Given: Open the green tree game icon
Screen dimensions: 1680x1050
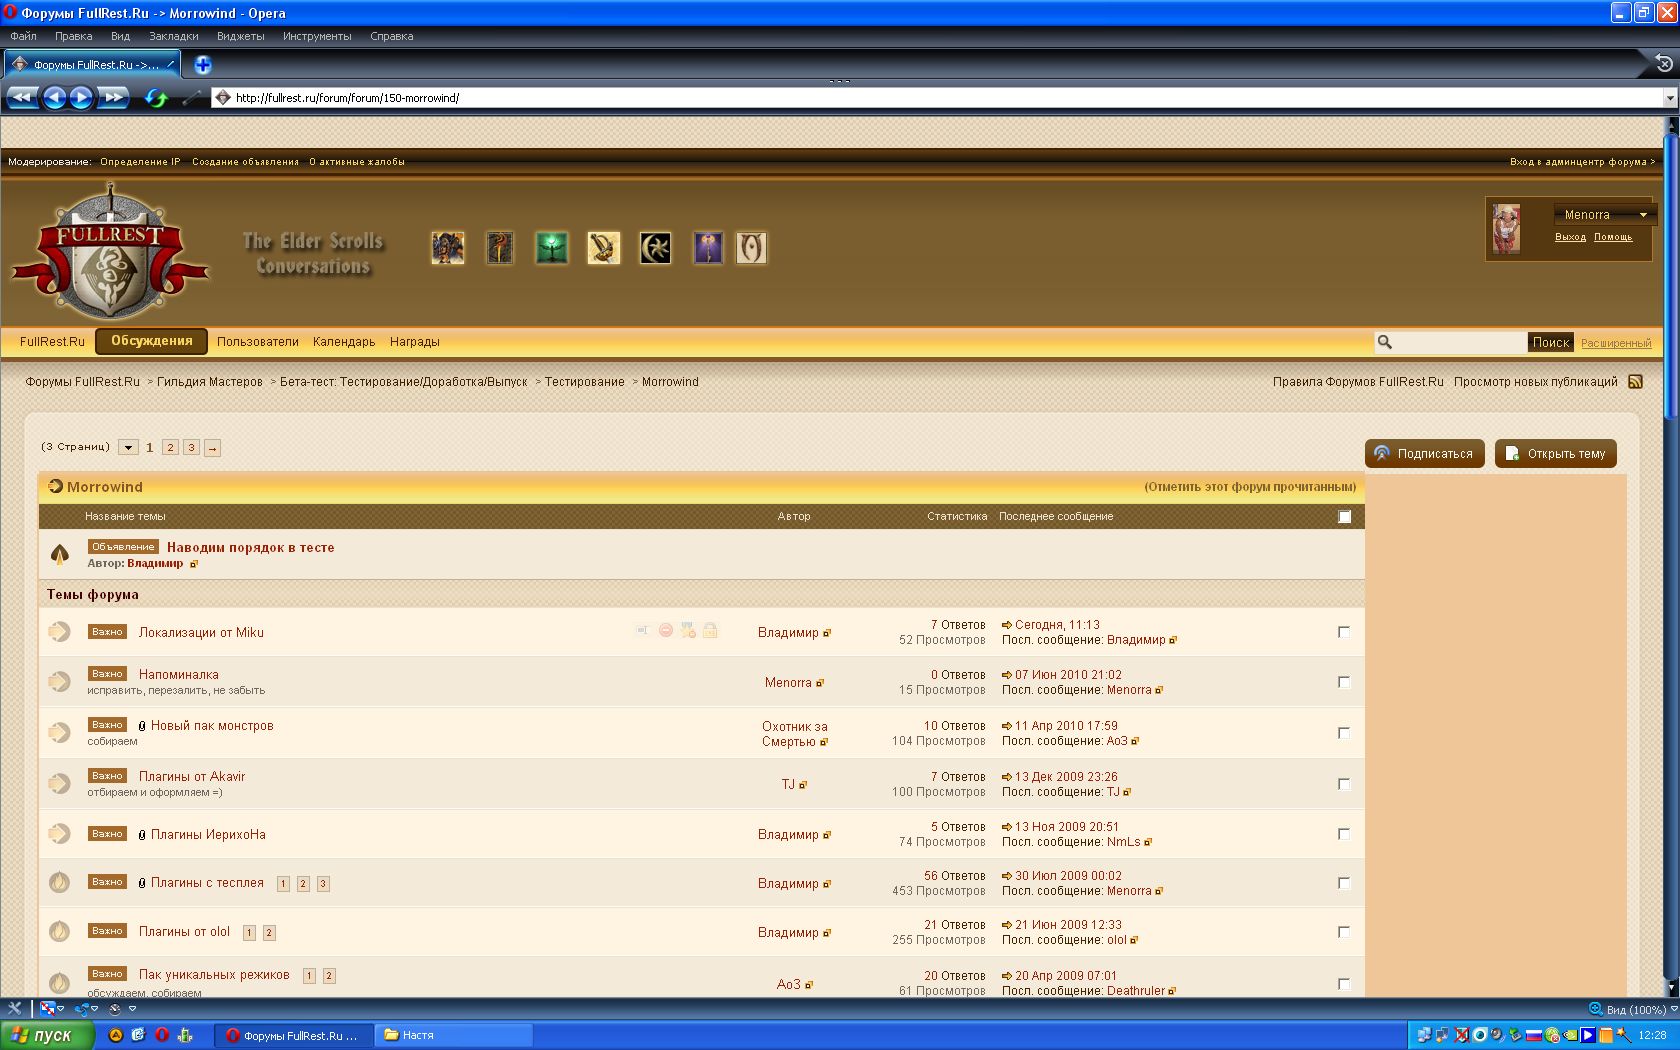Looking at the screenshot, I should pos(552,248).
